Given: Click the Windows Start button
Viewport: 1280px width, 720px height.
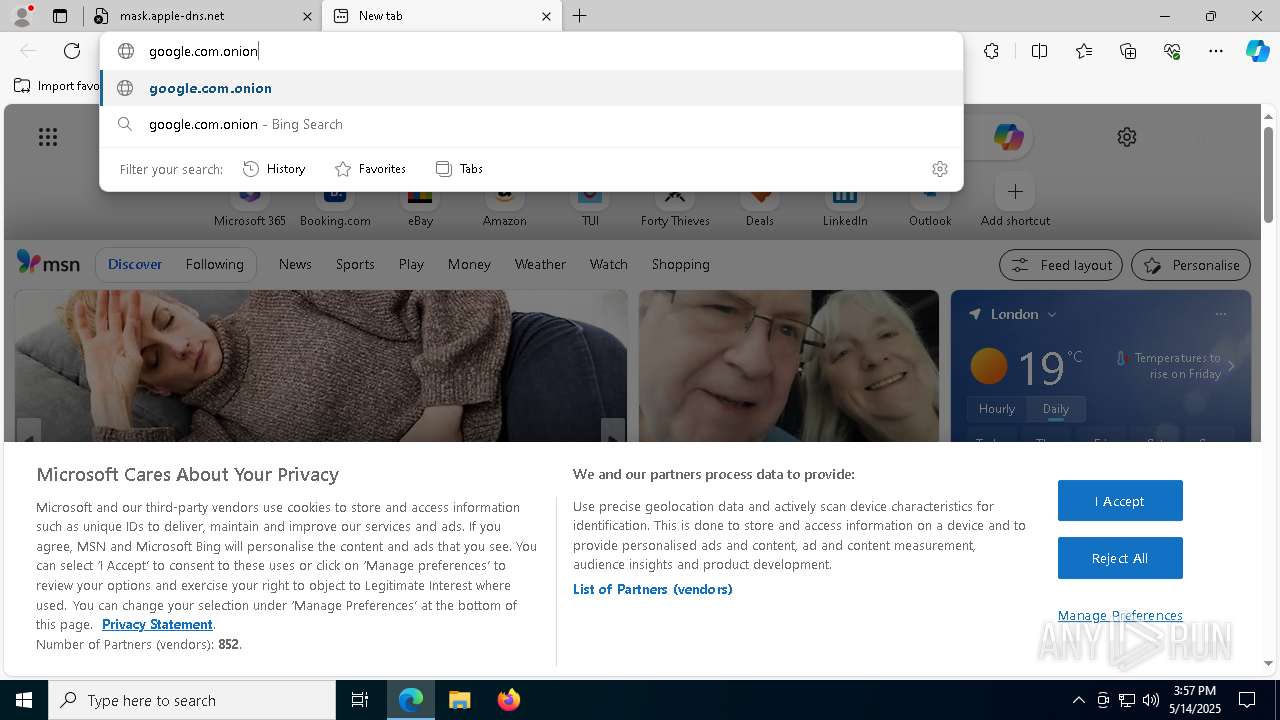Looking at the screenshot, I should (24, 700).
